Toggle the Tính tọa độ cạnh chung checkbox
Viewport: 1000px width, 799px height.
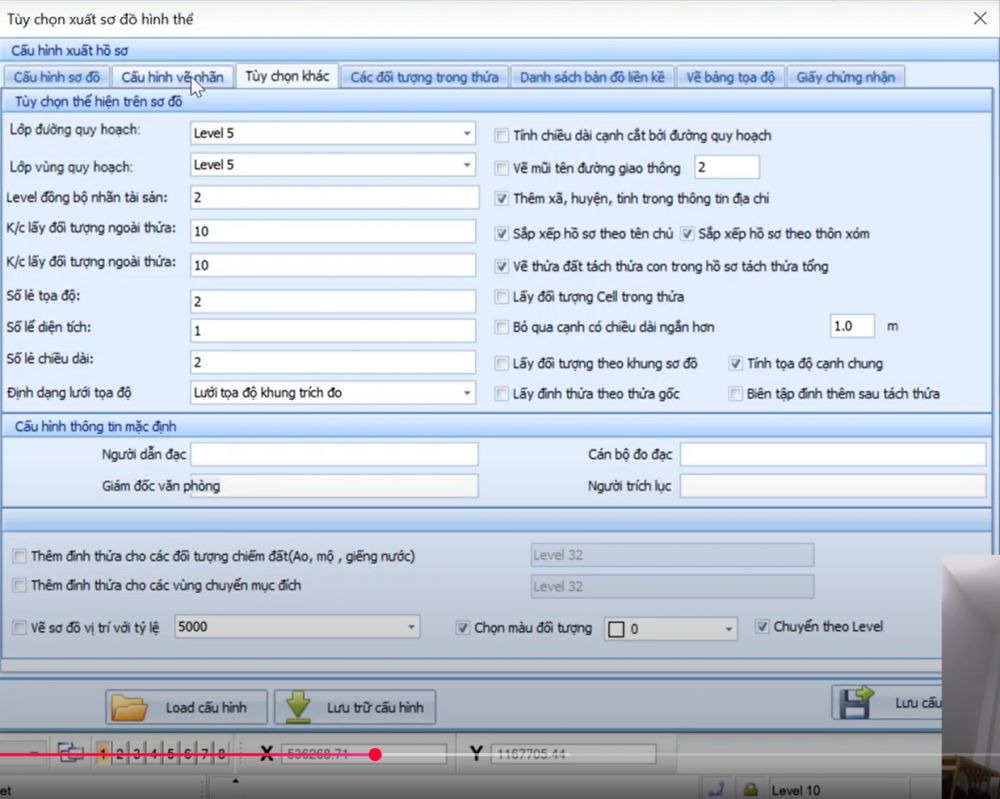(736, 363)
